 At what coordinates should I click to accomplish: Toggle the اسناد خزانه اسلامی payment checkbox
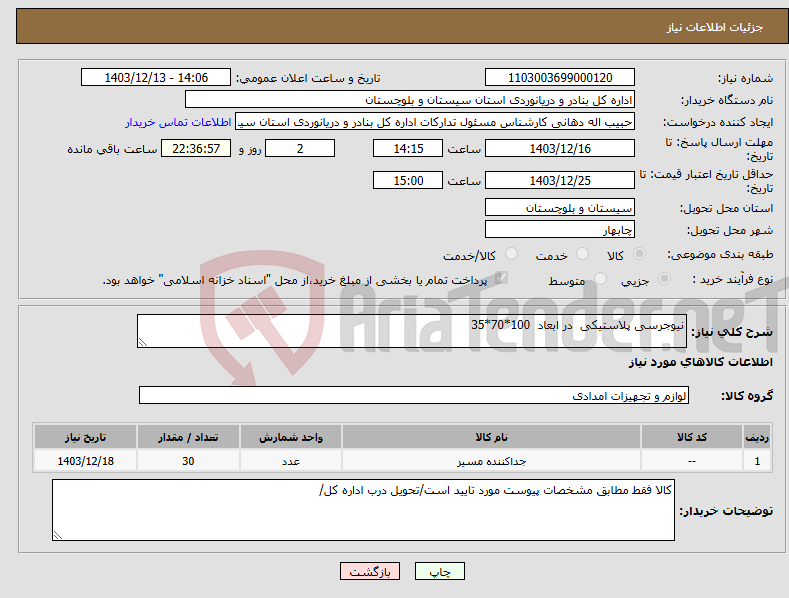pyautogui.click(x=501, y=277)
